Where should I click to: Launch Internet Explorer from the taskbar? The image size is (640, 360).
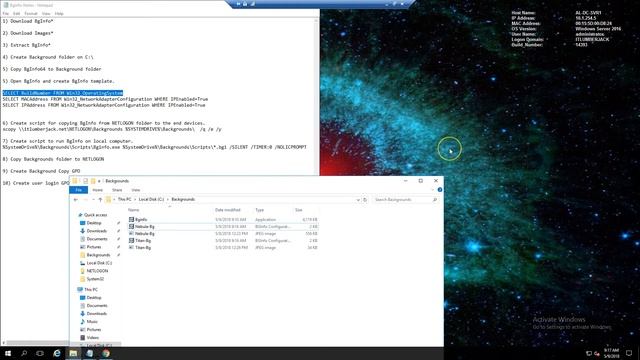pos(57,353)
